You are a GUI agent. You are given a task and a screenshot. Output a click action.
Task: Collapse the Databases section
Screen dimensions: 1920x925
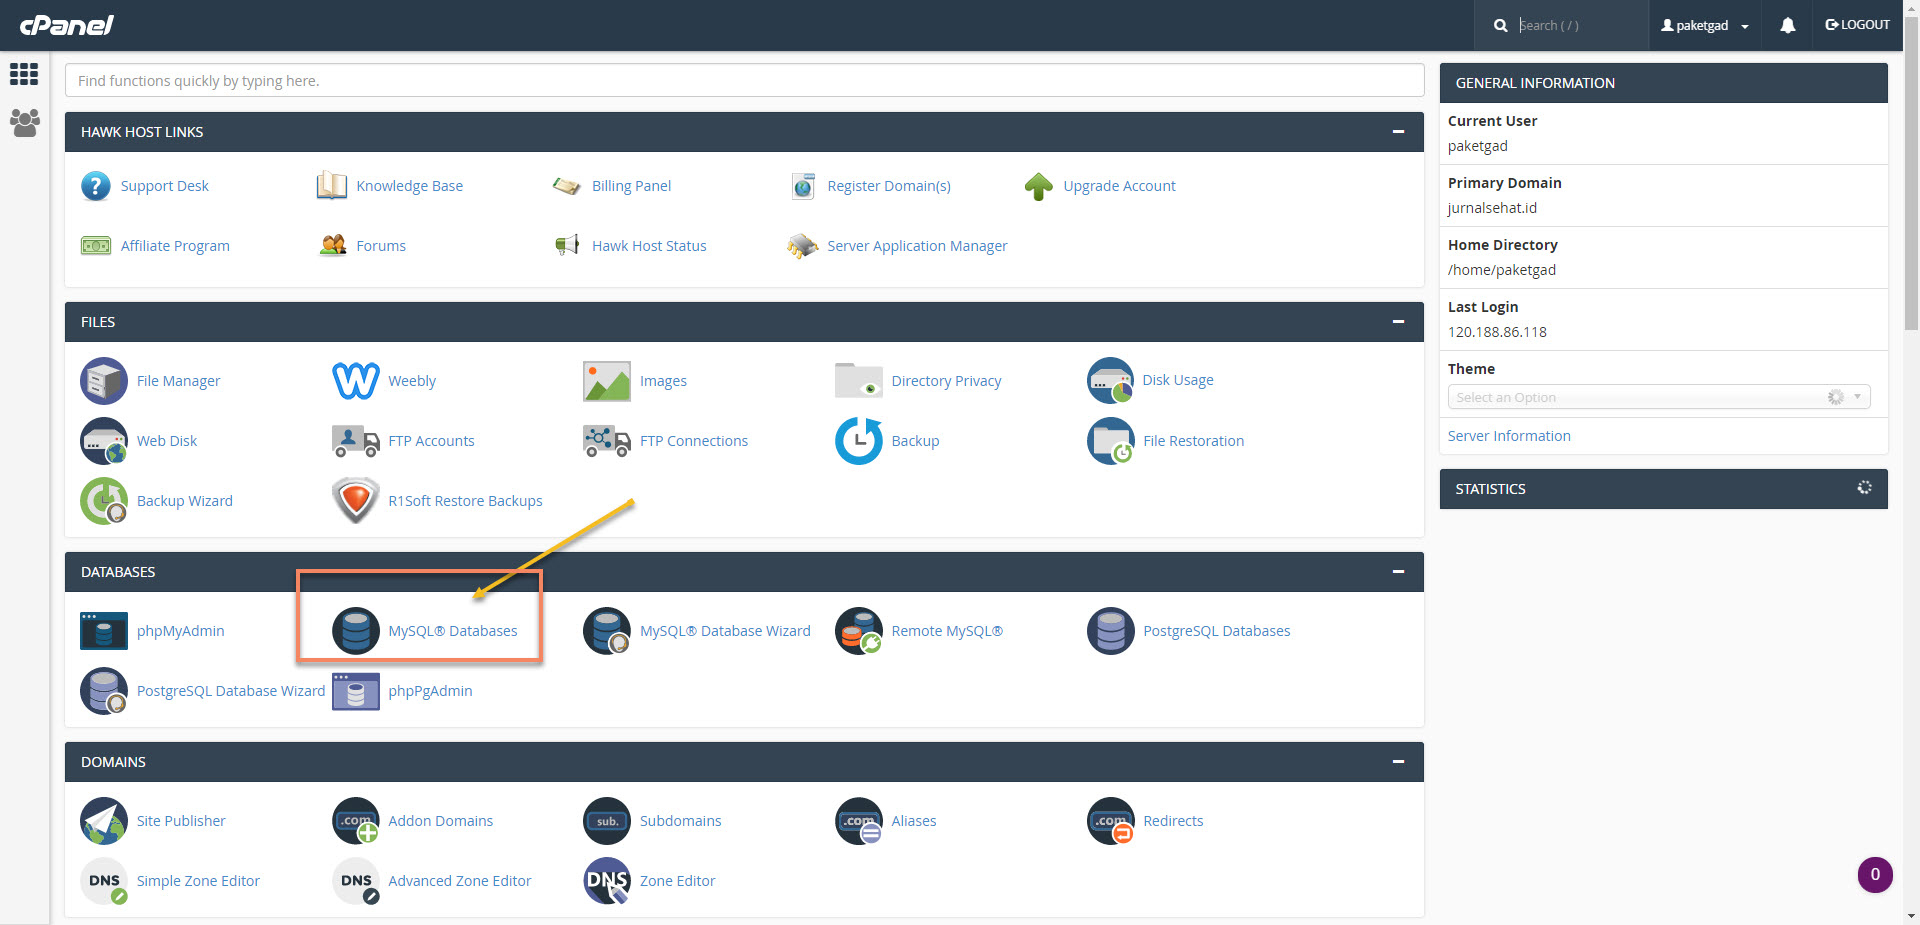click(x=1398, y=572)
